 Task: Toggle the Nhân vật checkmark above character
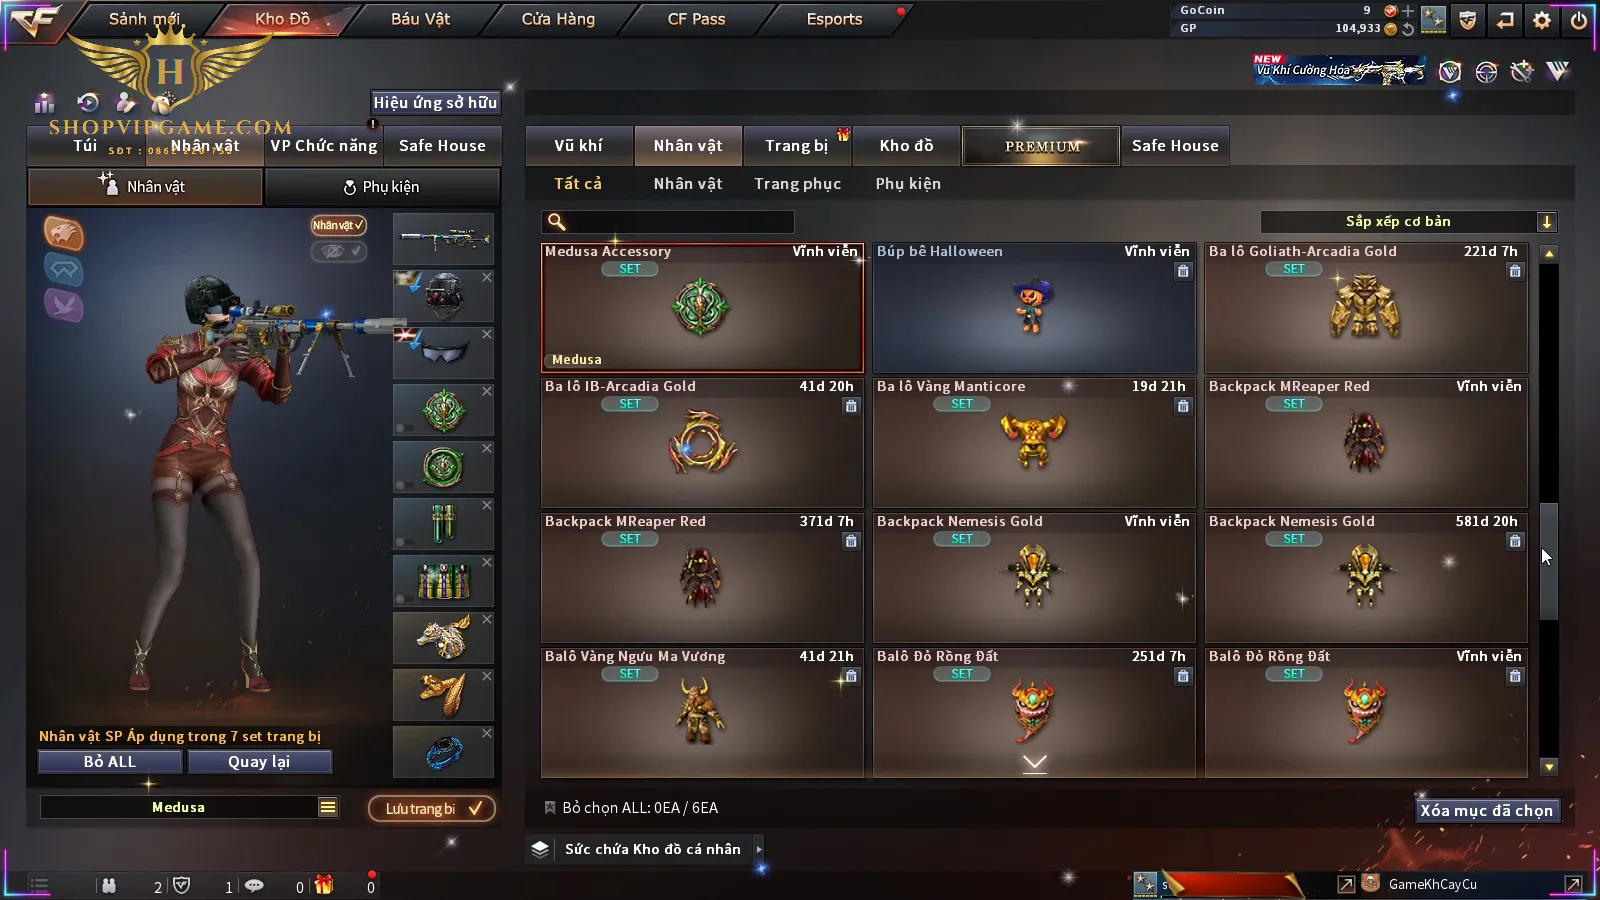338,225
